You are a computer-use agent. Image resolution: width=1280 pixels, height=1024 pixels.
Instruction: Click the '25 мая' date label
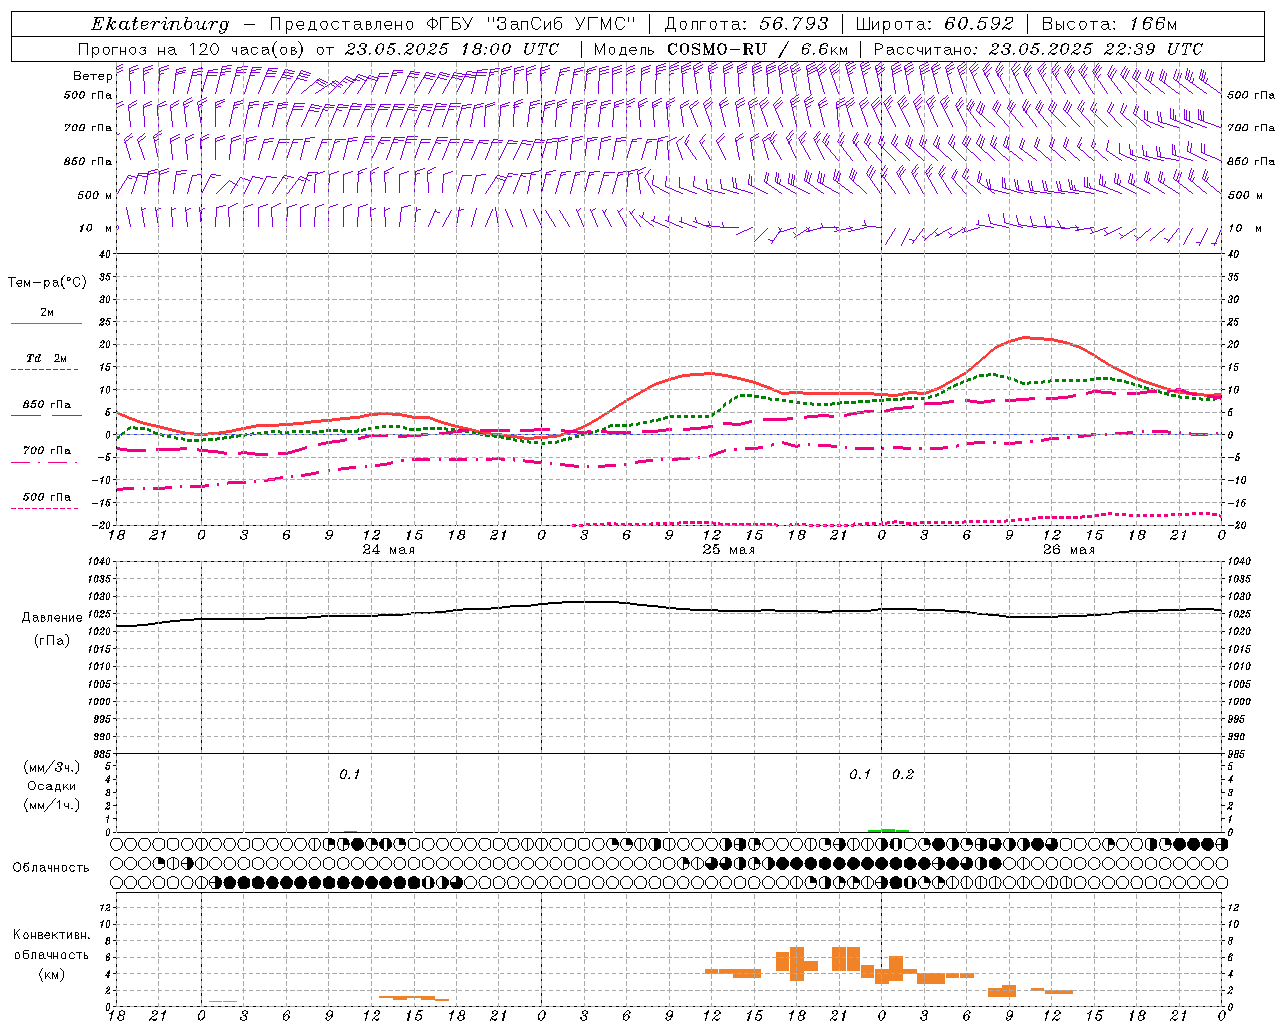click(x=728, y=550)
